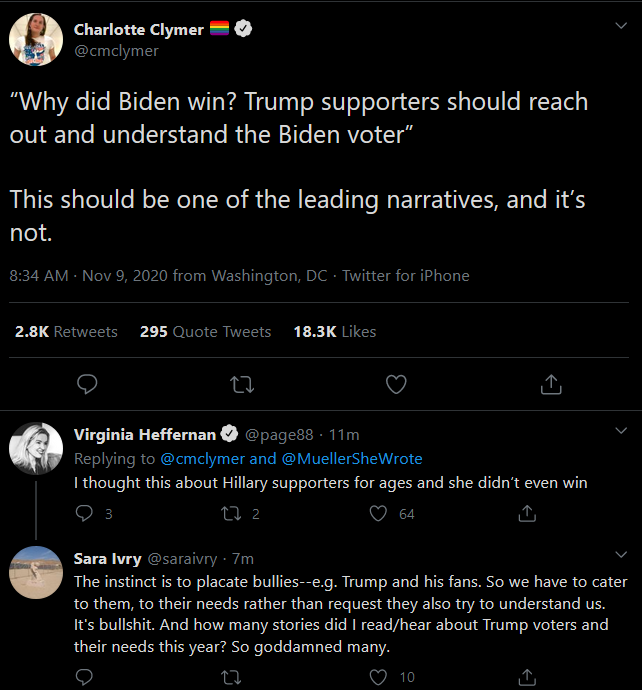Reply to Virginia Heffernan's tweet
Image resolution: width=642 pixels, height=690 pixels.
pyautogui.click(x=84, y=513)
